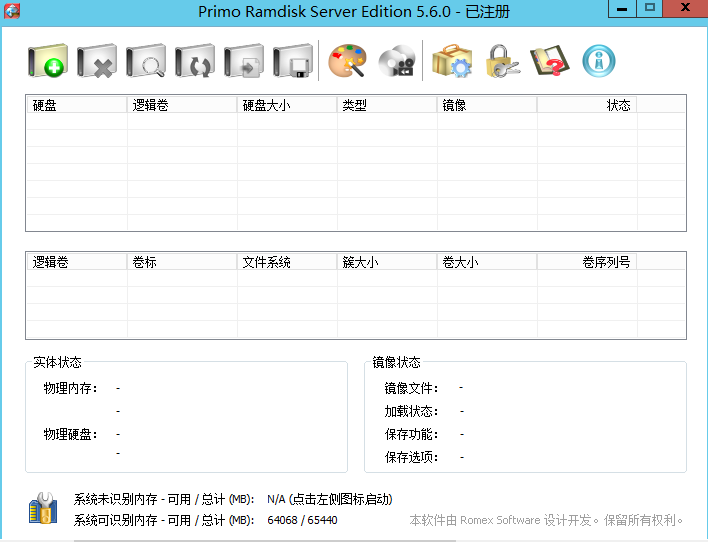Click the 镜像文件 label
The width and height of the screenshot is (708, 542).
click(x=411, y=388)
